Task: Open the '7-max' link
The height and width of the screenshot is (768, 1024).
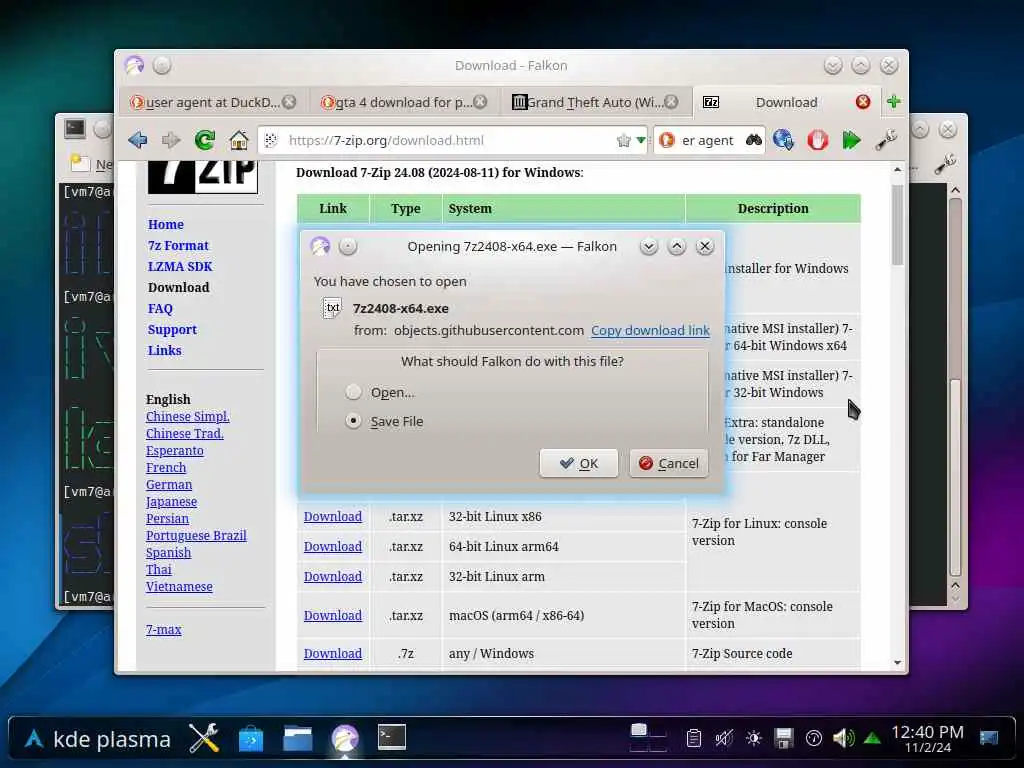Action: 163,630
